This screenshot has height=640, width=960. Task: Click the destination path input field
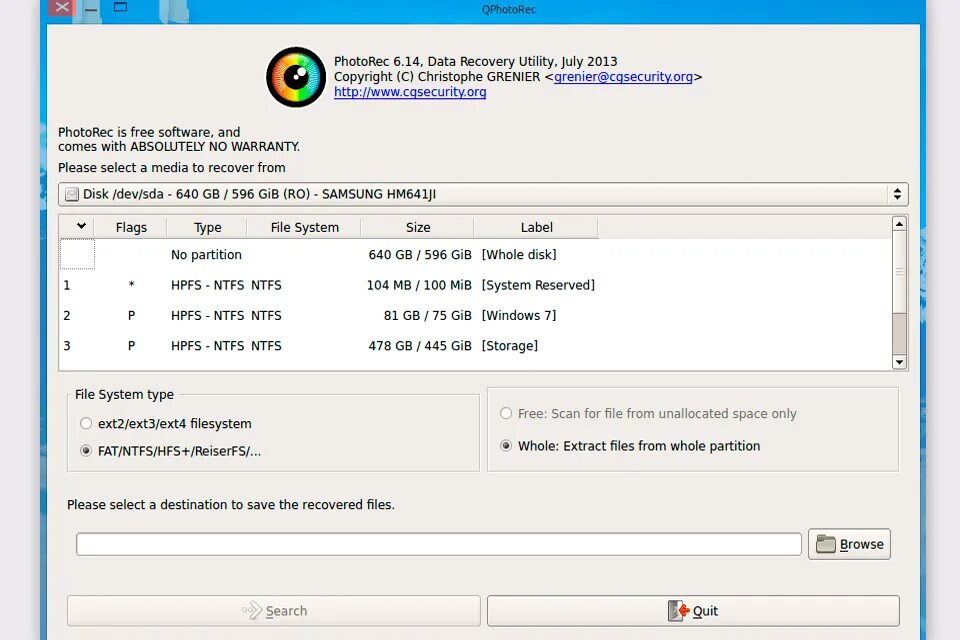[438, 544]
